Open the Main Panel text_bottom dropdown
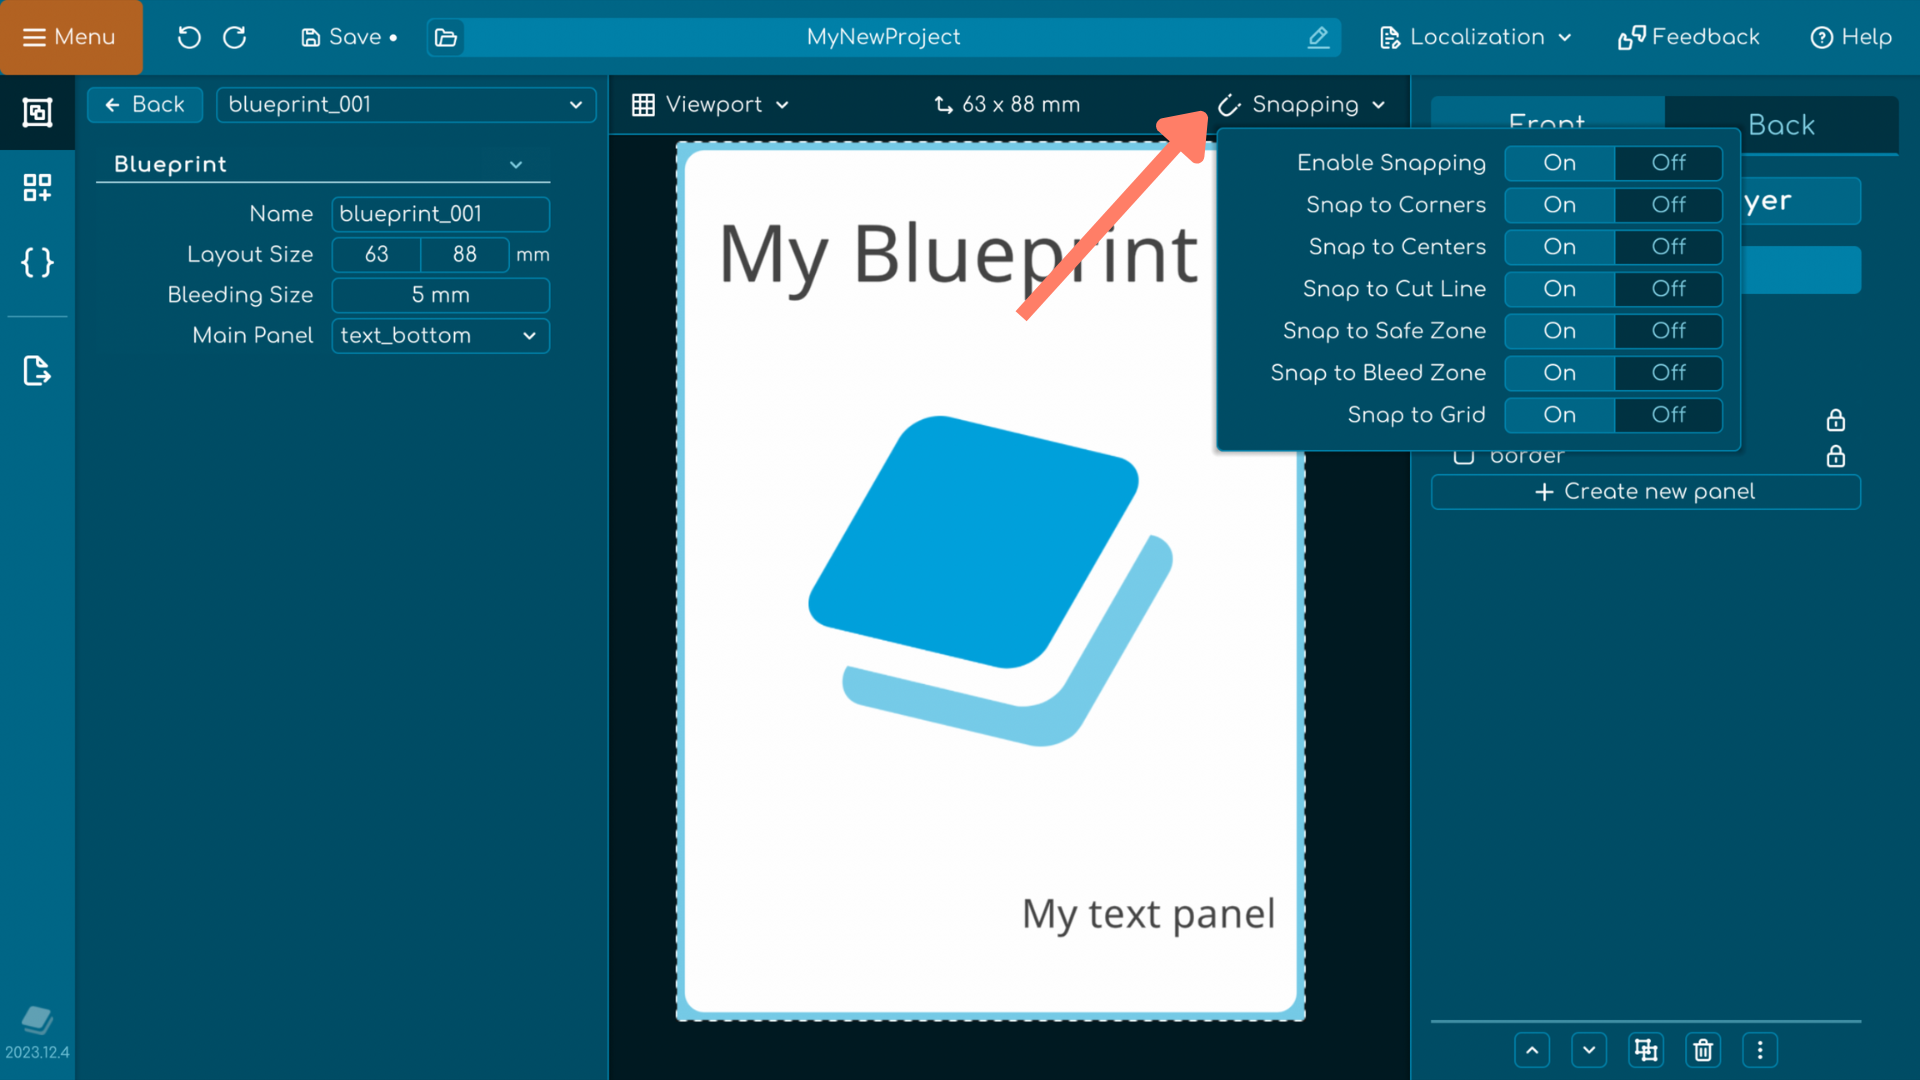 tap(440, 335)
